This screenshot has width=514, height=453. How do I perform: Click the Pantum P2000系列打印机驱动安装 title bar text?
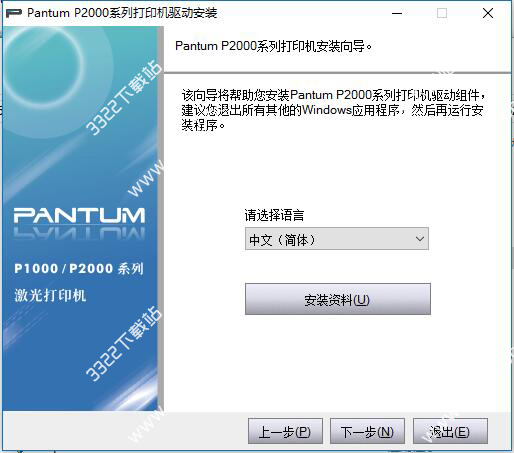pos(122,13)
